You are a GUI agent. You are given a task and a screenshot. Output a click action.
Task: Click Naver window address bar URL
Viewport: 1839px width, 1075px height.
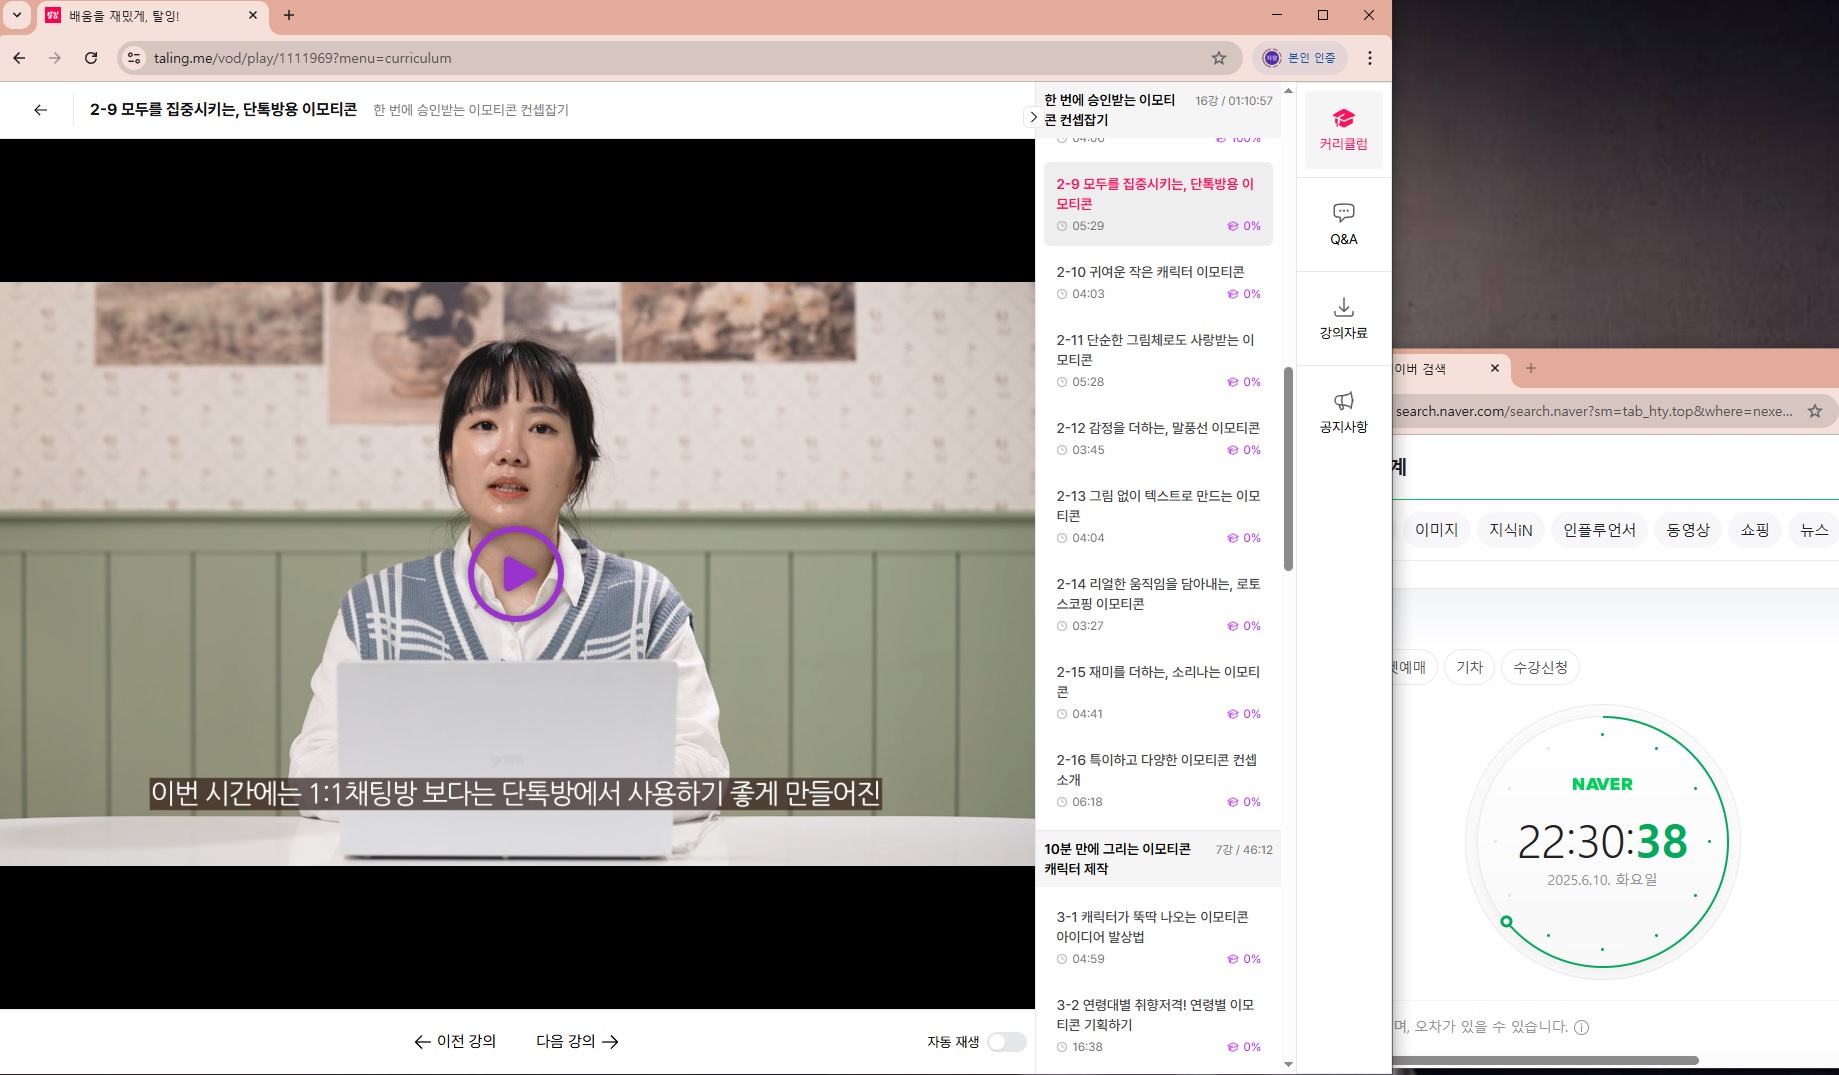coord(1593,411)
